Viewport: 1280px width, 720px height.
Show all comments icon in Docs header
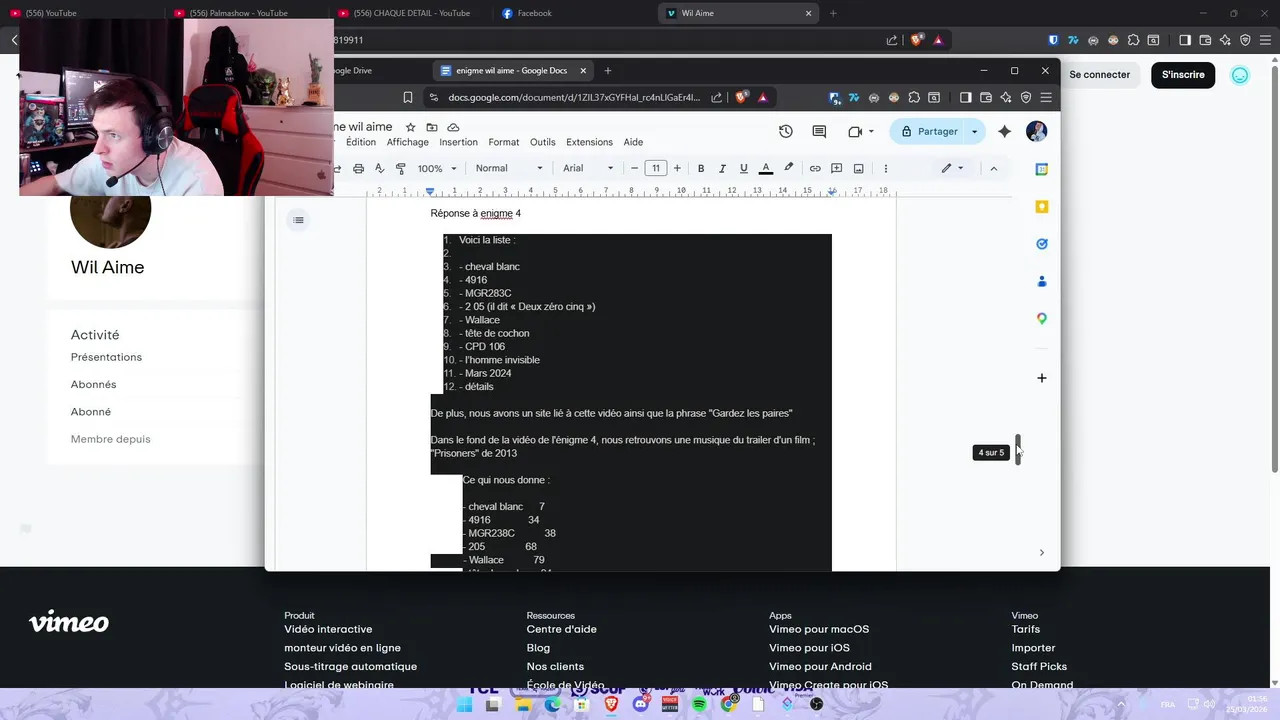click(x=819, y=131)
